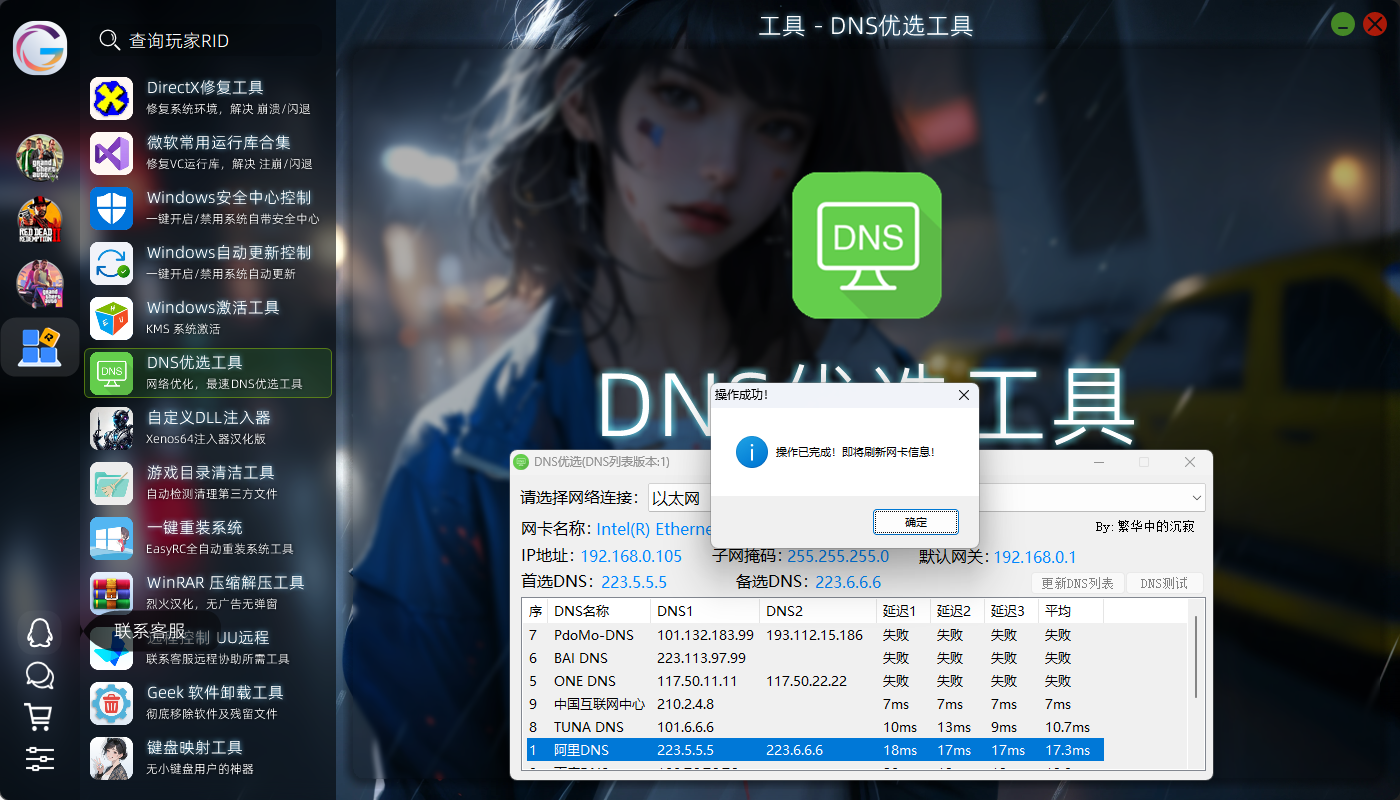Open the shopping cart icon in sidebar

(x=39, y=717)
